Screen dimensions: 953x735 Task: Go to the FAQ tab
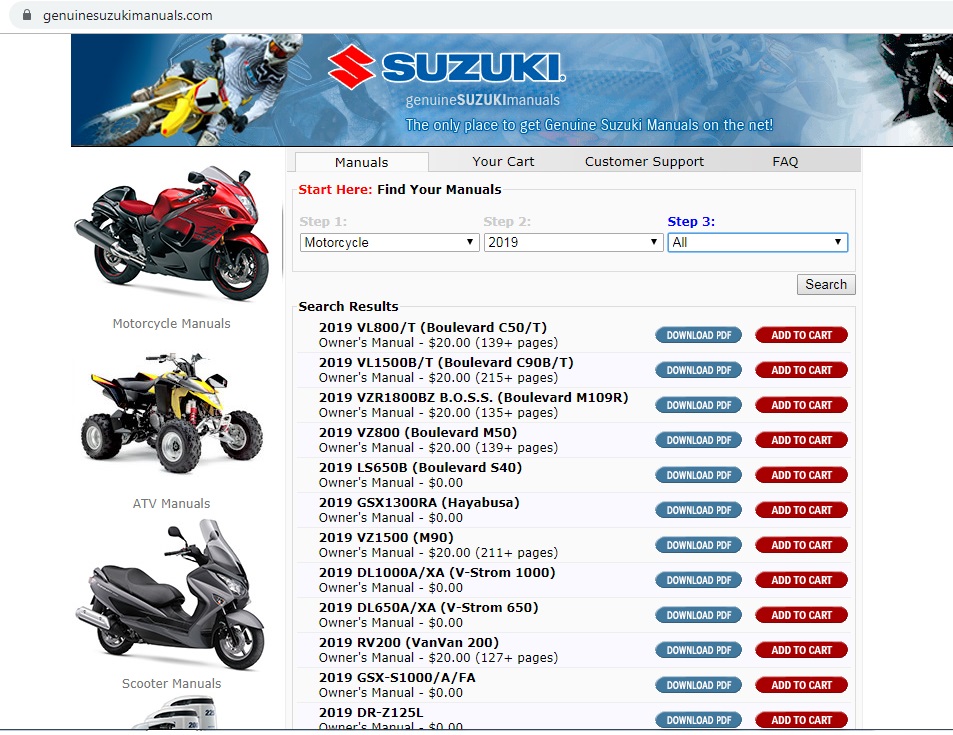tap(785, 162)
